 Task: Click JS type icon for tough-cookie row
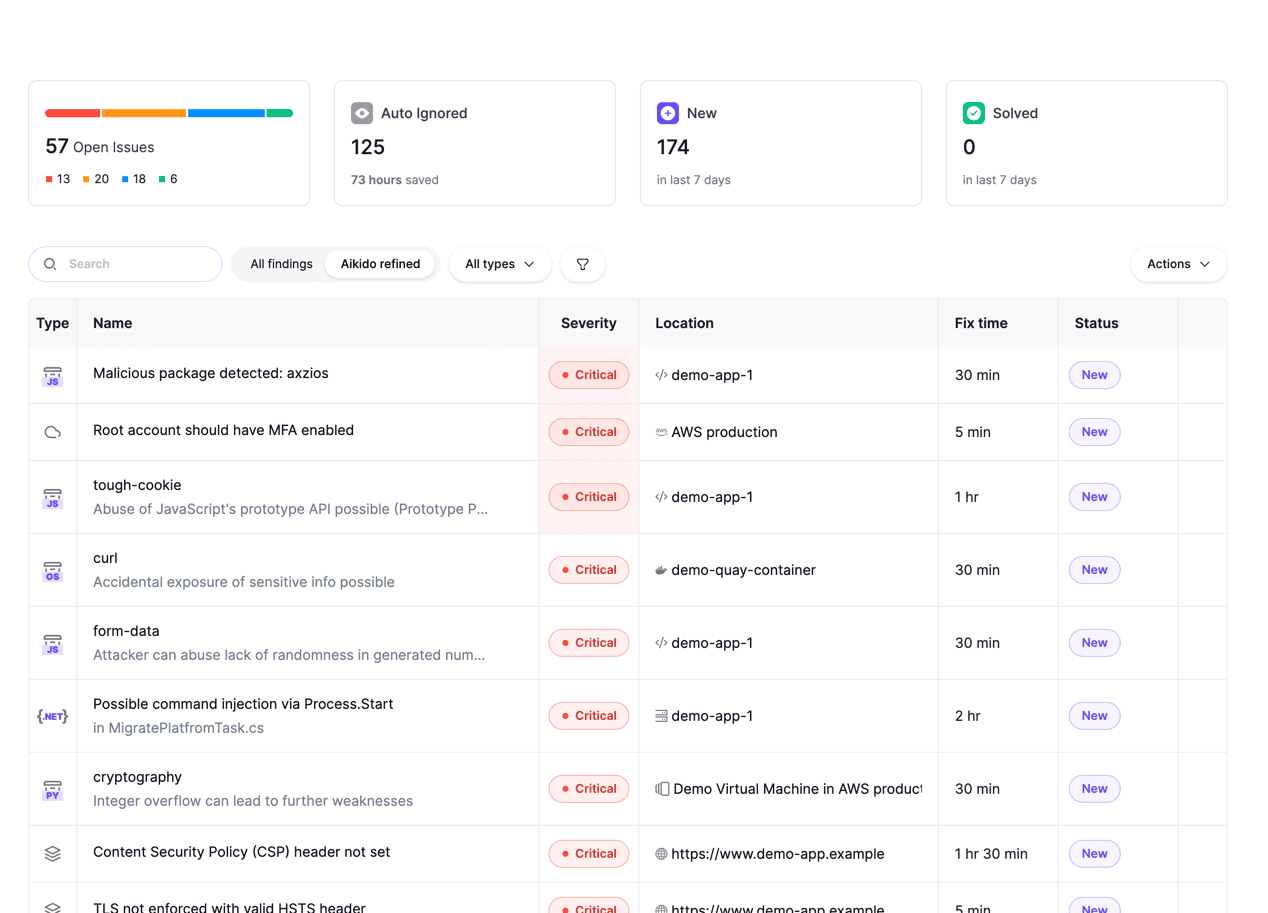[x=53, y=498]
